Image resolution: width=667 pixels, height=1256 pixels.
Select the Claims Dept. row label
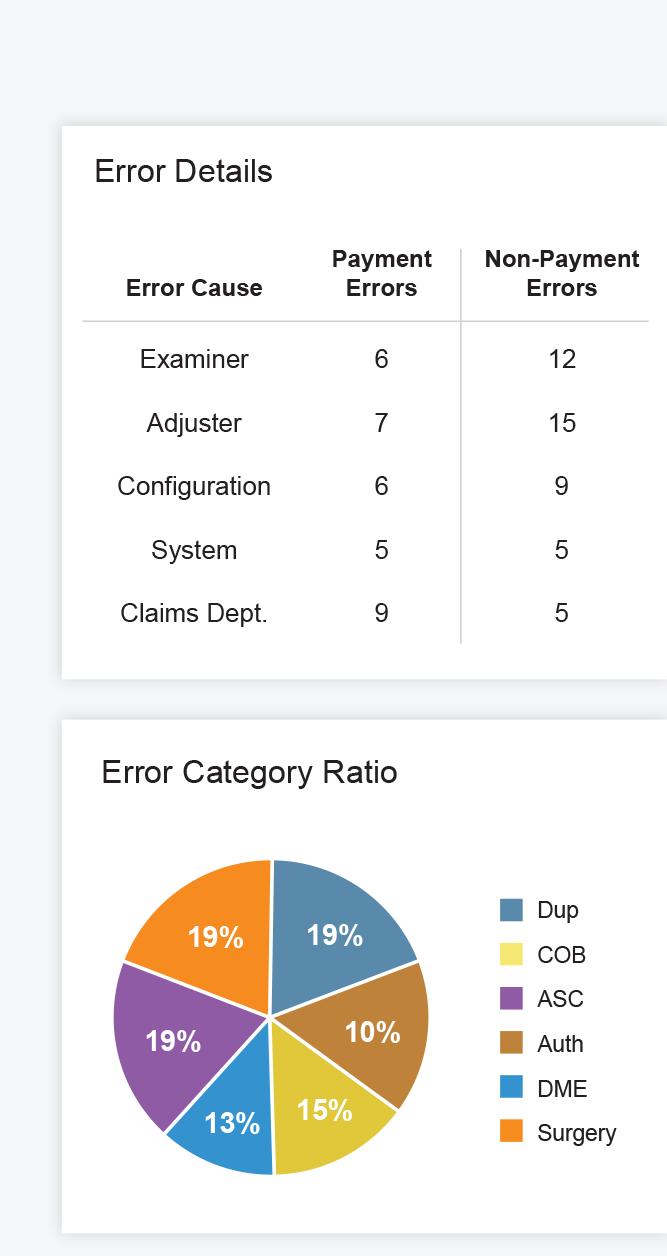click(x=194, y=613)
